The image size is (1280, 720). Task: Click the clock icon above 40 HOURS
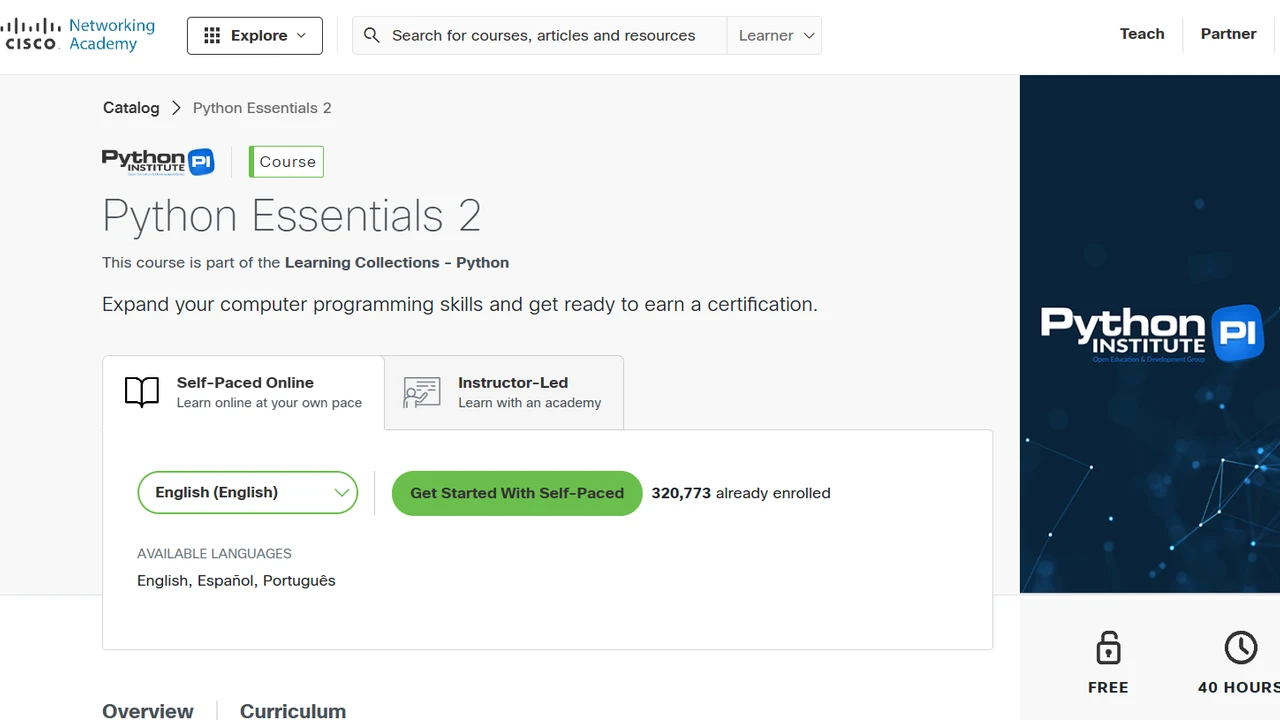[1241, 648]
